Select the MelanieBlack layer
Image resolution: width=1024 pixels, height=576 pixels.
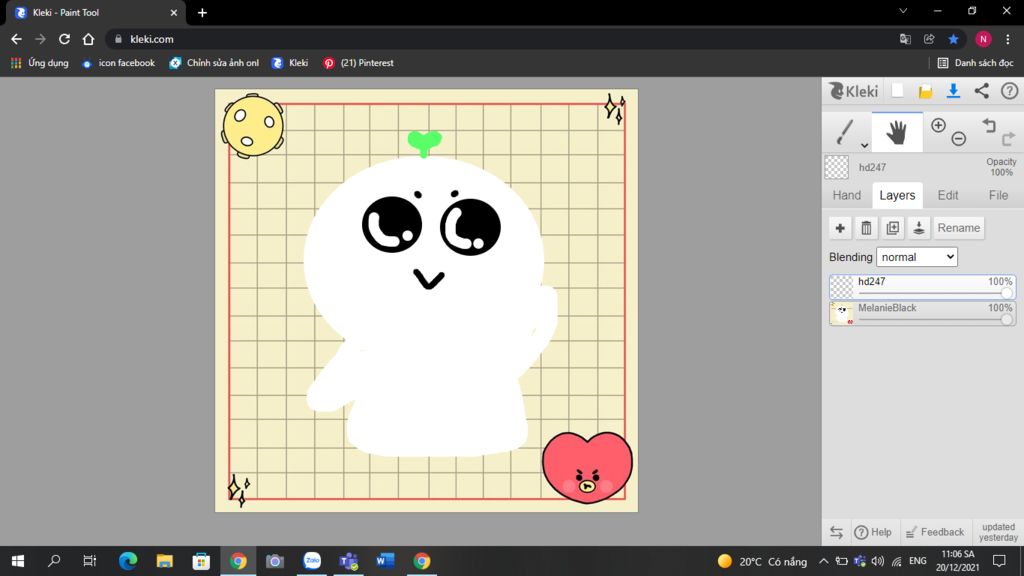coord(922,313)
